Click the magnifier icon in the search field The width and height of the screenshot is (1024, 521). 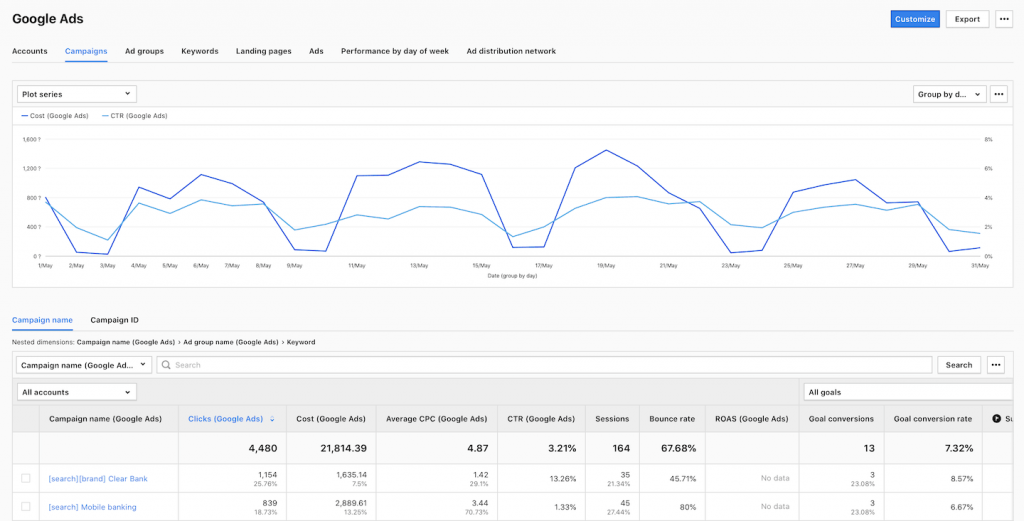pos(166,365)
